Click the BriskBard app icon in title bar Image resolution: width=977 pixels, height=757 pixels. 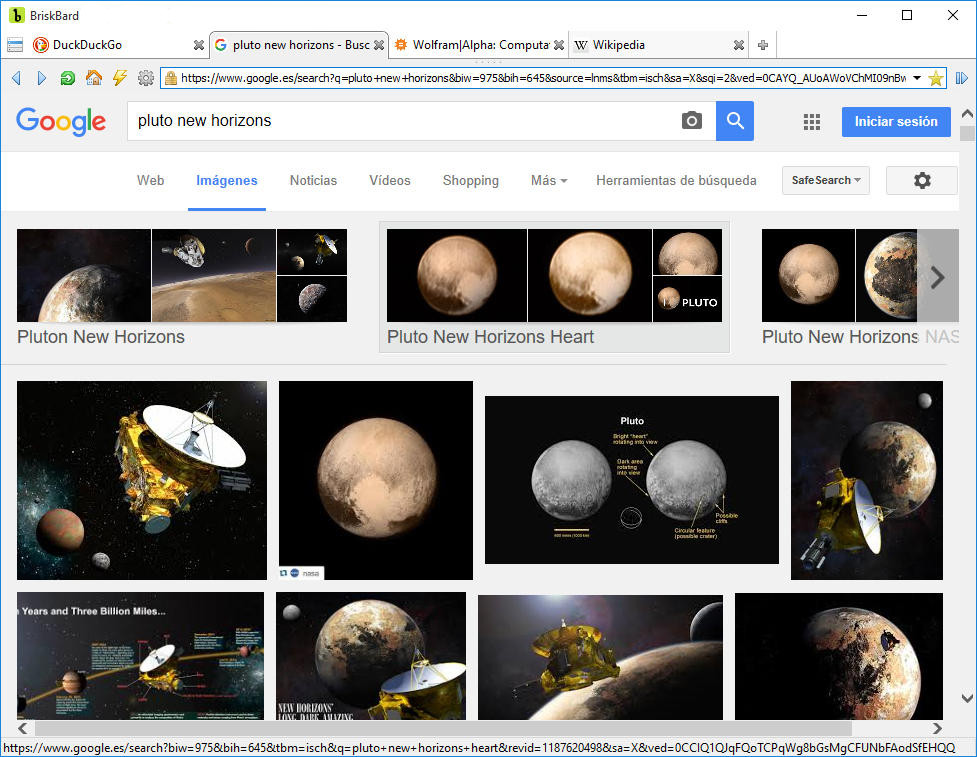click(x=16, y=16)
